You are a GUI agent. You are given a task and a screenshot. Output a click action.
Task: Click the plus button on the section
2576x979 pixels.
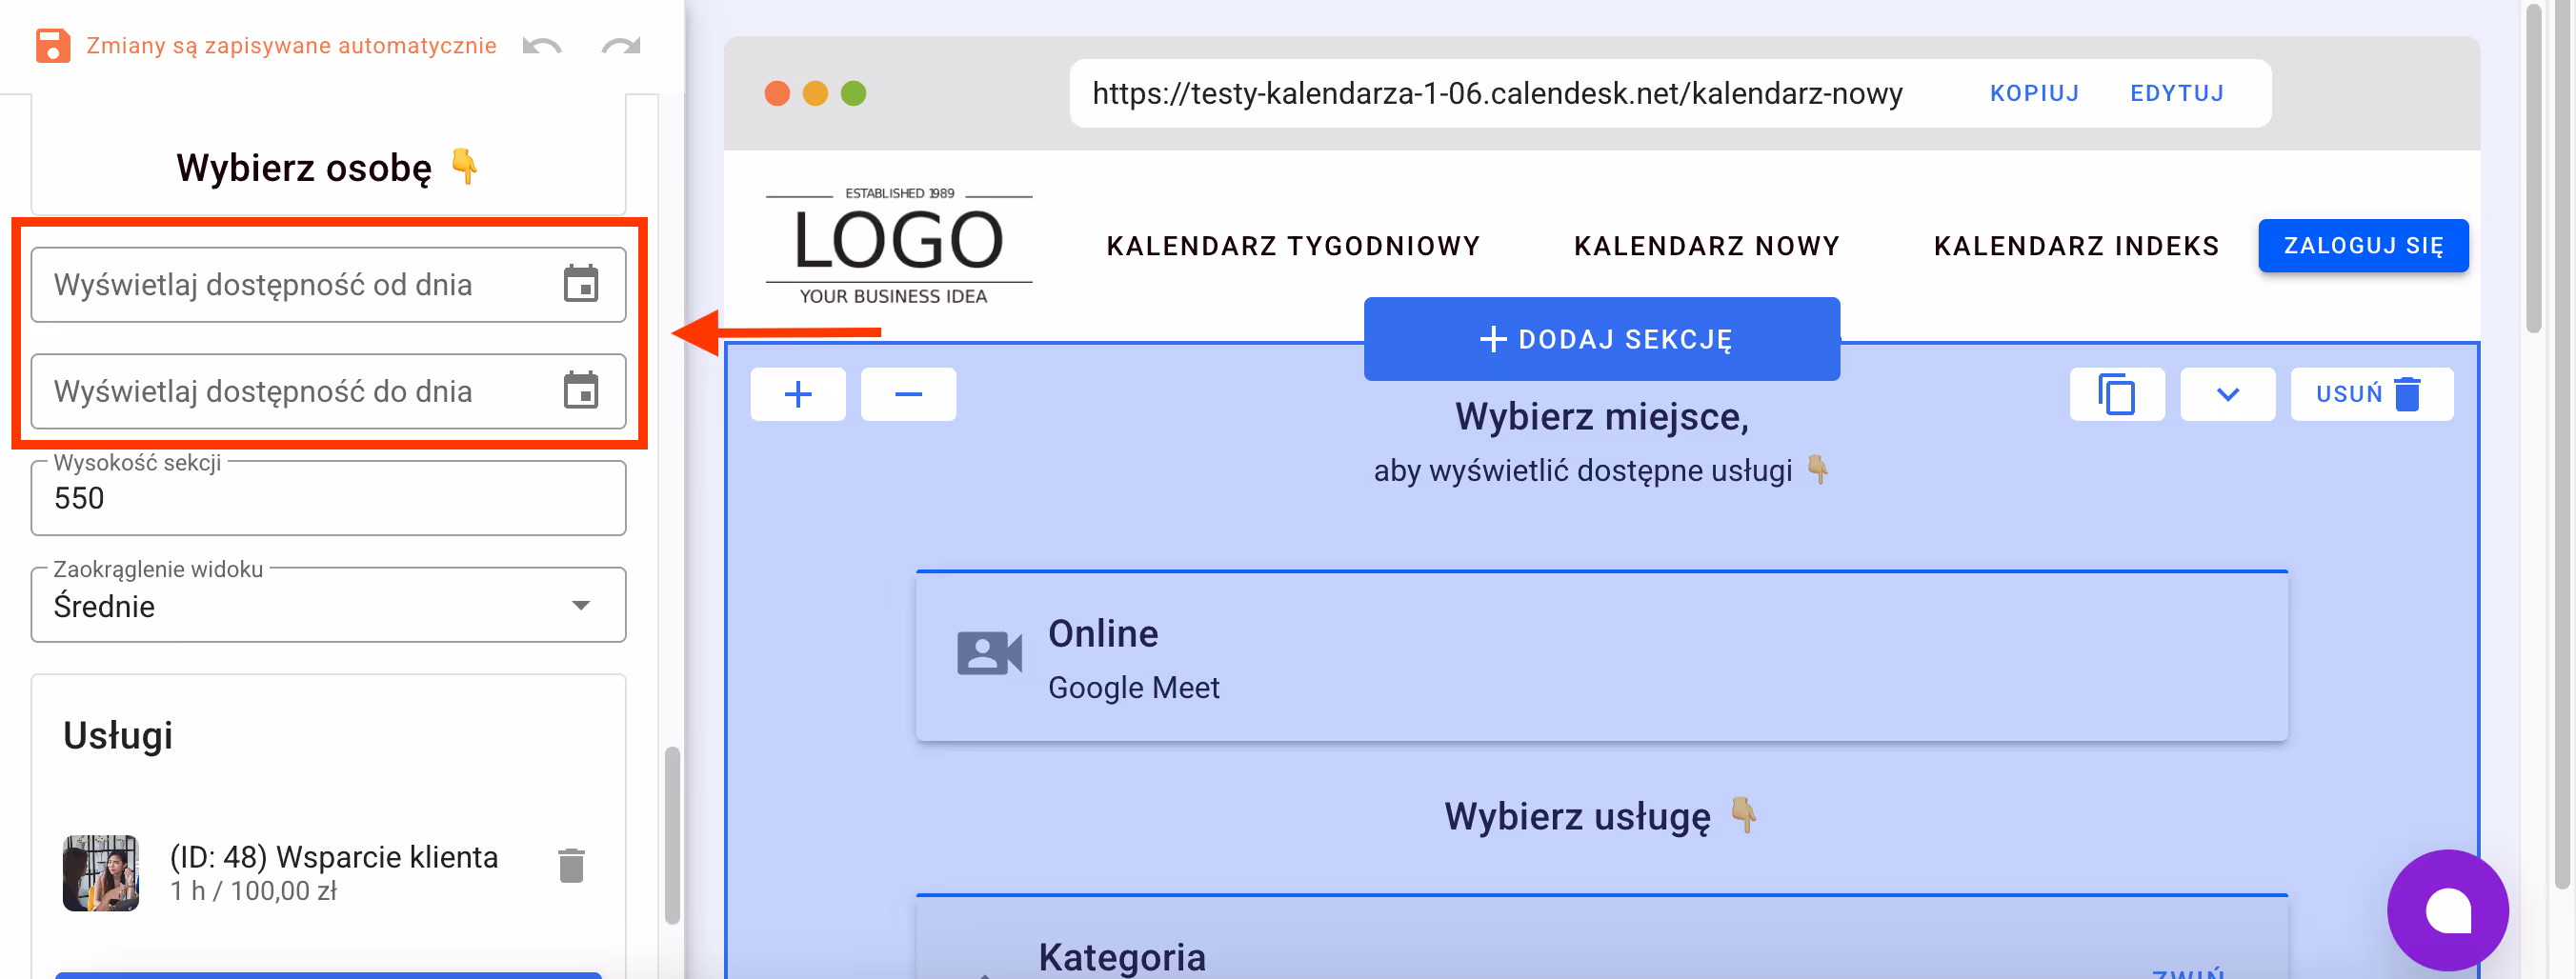coord(797,394)
